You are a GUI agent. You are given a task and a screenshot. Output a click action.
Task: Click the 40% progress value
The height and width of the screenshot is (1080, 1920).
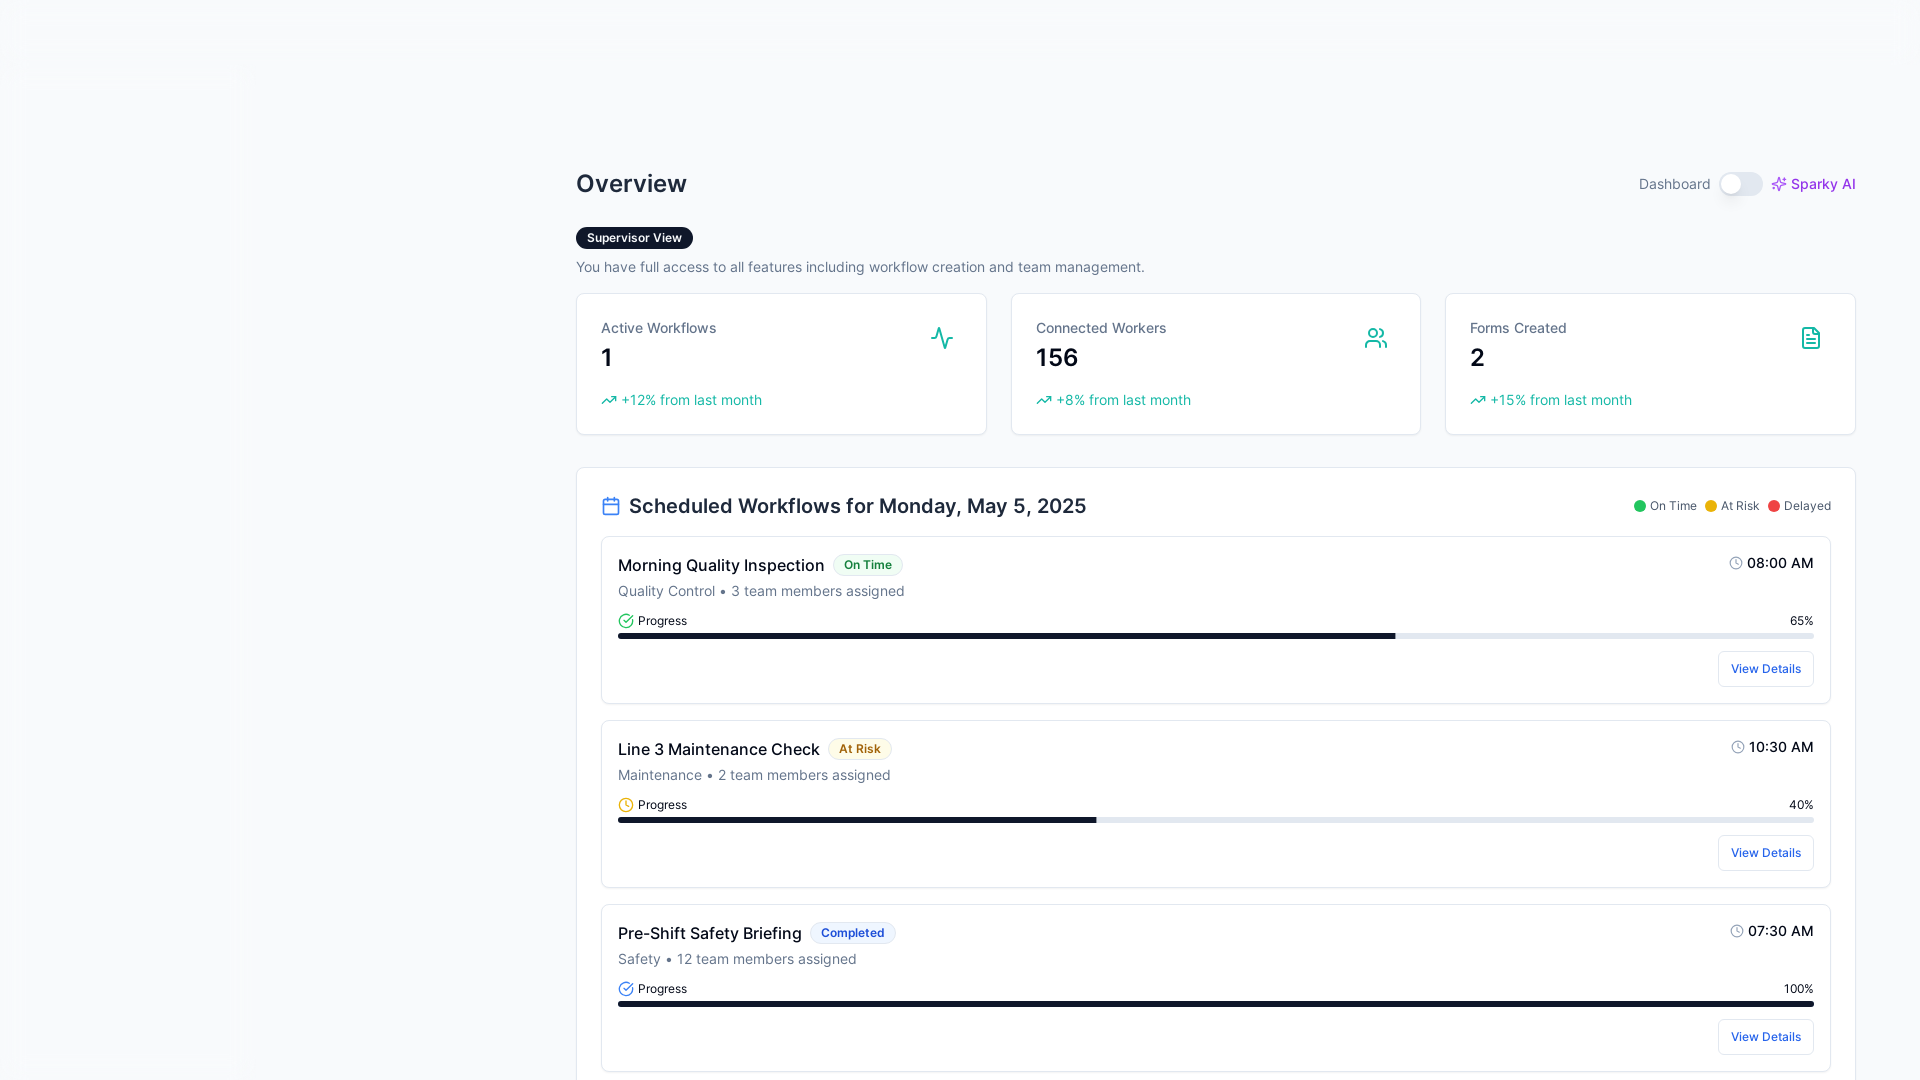pos(1801,805)
